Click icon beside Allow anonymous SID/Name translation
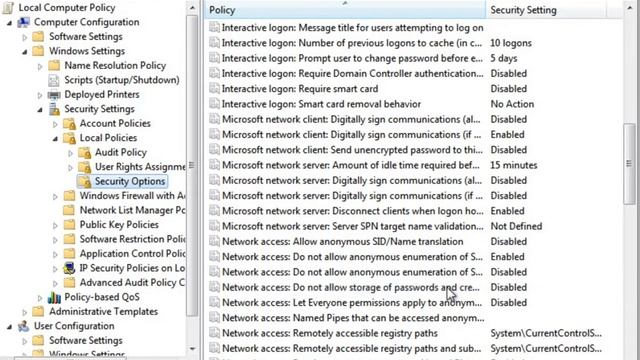This screenshot has height=360, width=640. click(214, 242)
